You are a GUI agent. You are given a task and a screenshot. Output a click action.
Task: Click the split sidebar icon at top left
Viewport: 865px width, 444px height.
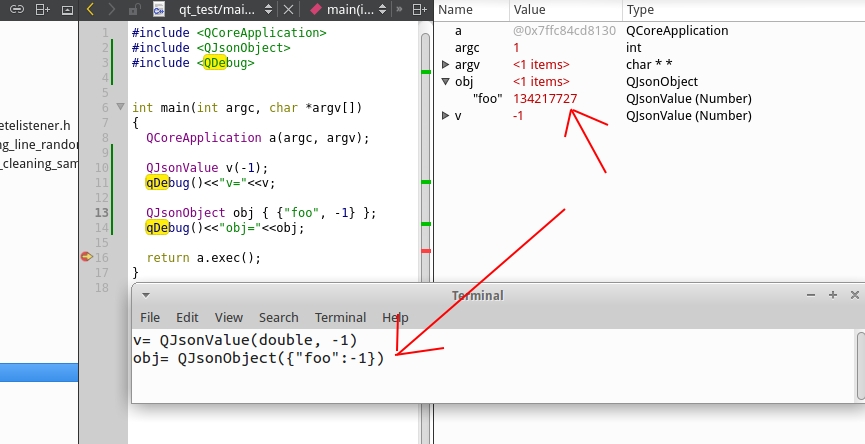click(x=43, y=9)
